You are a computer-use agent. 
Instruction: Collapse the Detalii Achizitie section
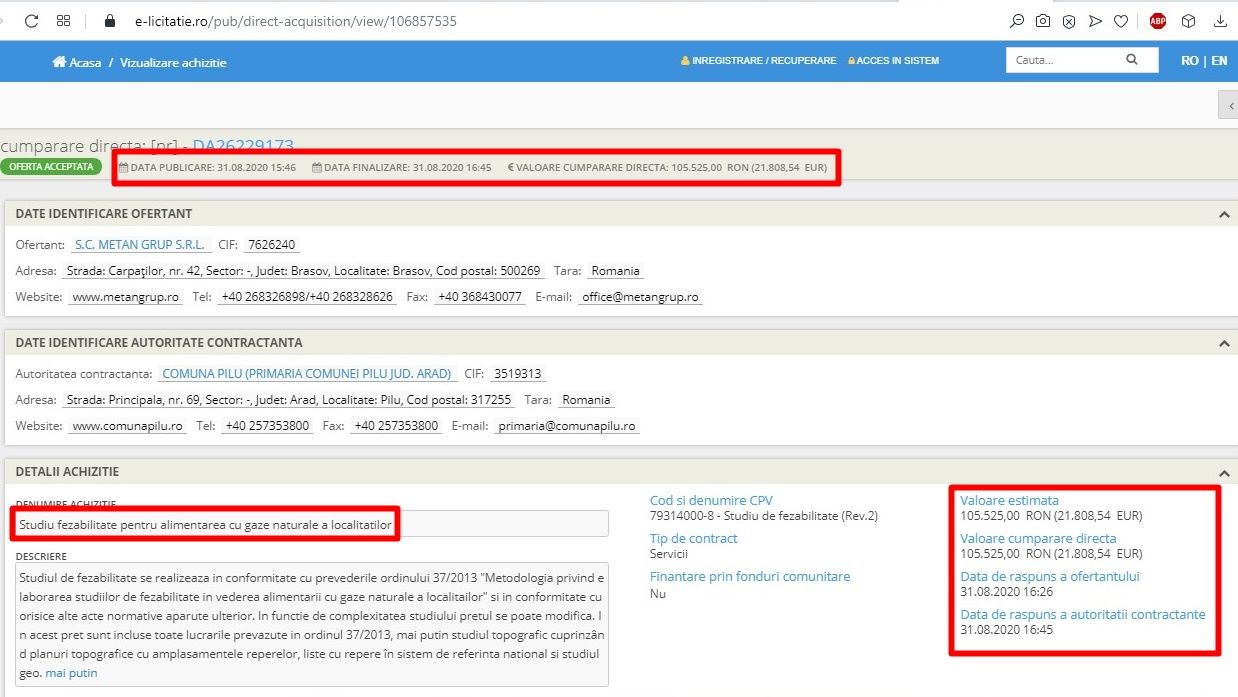pyautogui.click(x=1224, y=472)
